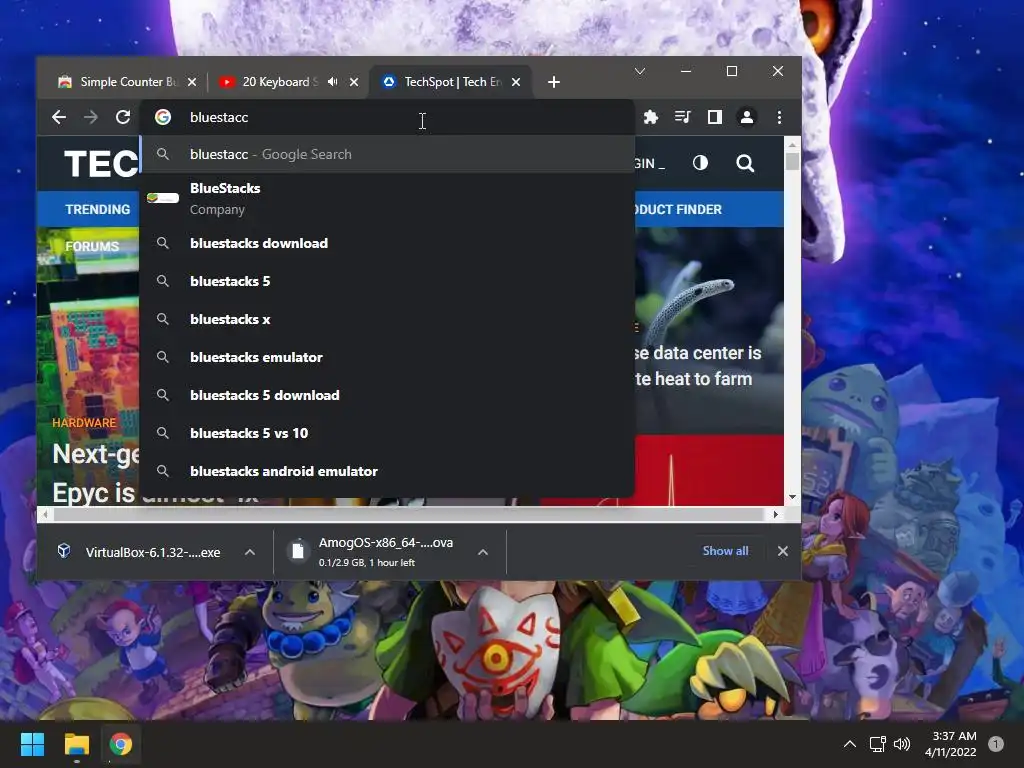This screenshot has width=1024, height=768.
Task: Toggle the Chrome side panel icon
Action: tap(714, 117)
